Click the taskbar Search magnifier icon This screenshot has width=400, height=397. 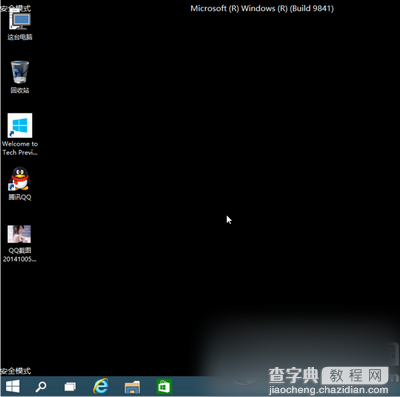pyautogui.click(x=41, y=387)
